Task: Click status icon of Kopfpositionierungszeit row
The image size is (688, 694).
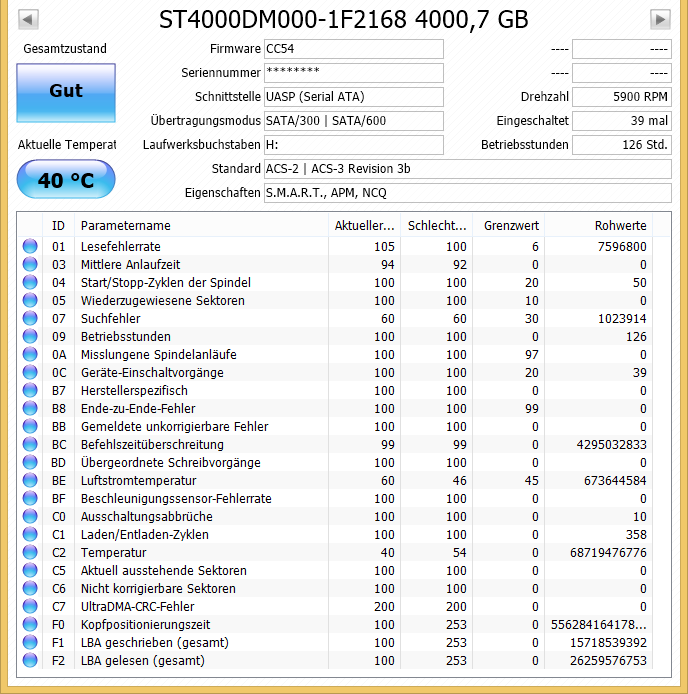Action: click(30, 624)
